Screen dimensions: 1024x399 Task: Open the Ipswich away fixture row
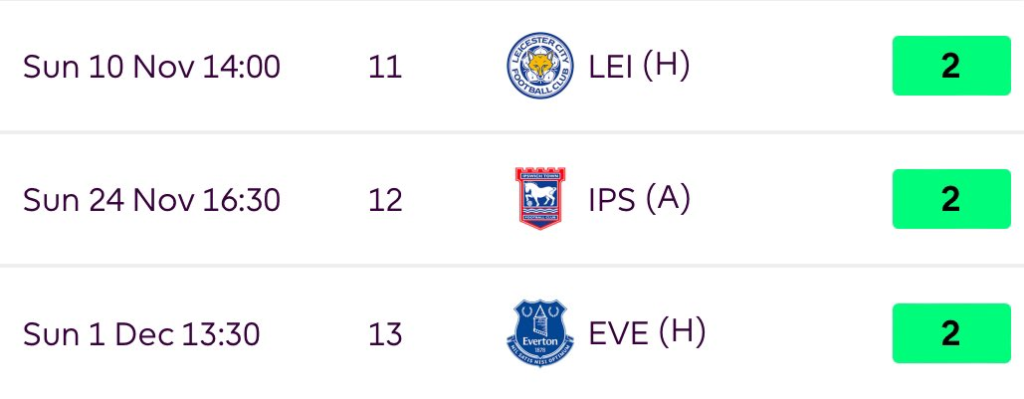(512, 199)
